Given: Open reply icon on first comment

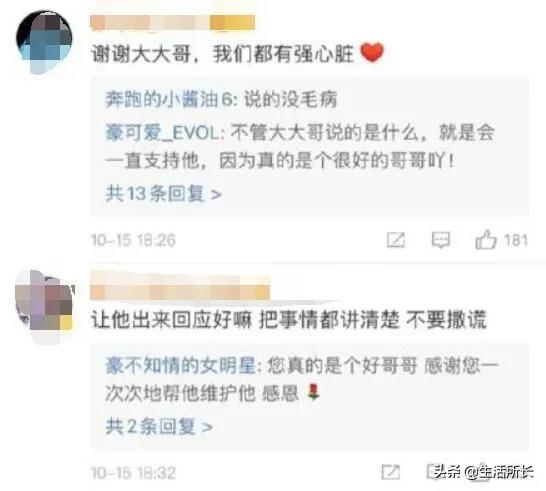Looking at the screenshot, I should click(x=441, y=240).
